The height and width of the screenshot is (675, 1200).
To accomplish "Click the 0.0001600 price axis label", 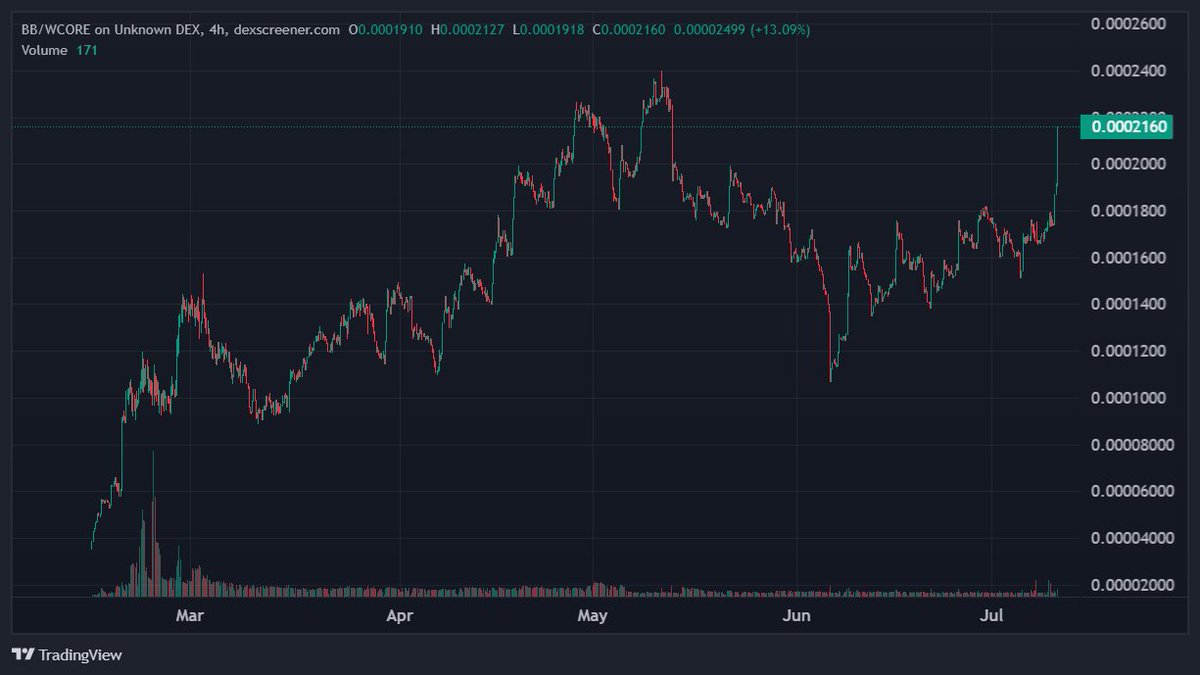I will tap(1130, 257).
